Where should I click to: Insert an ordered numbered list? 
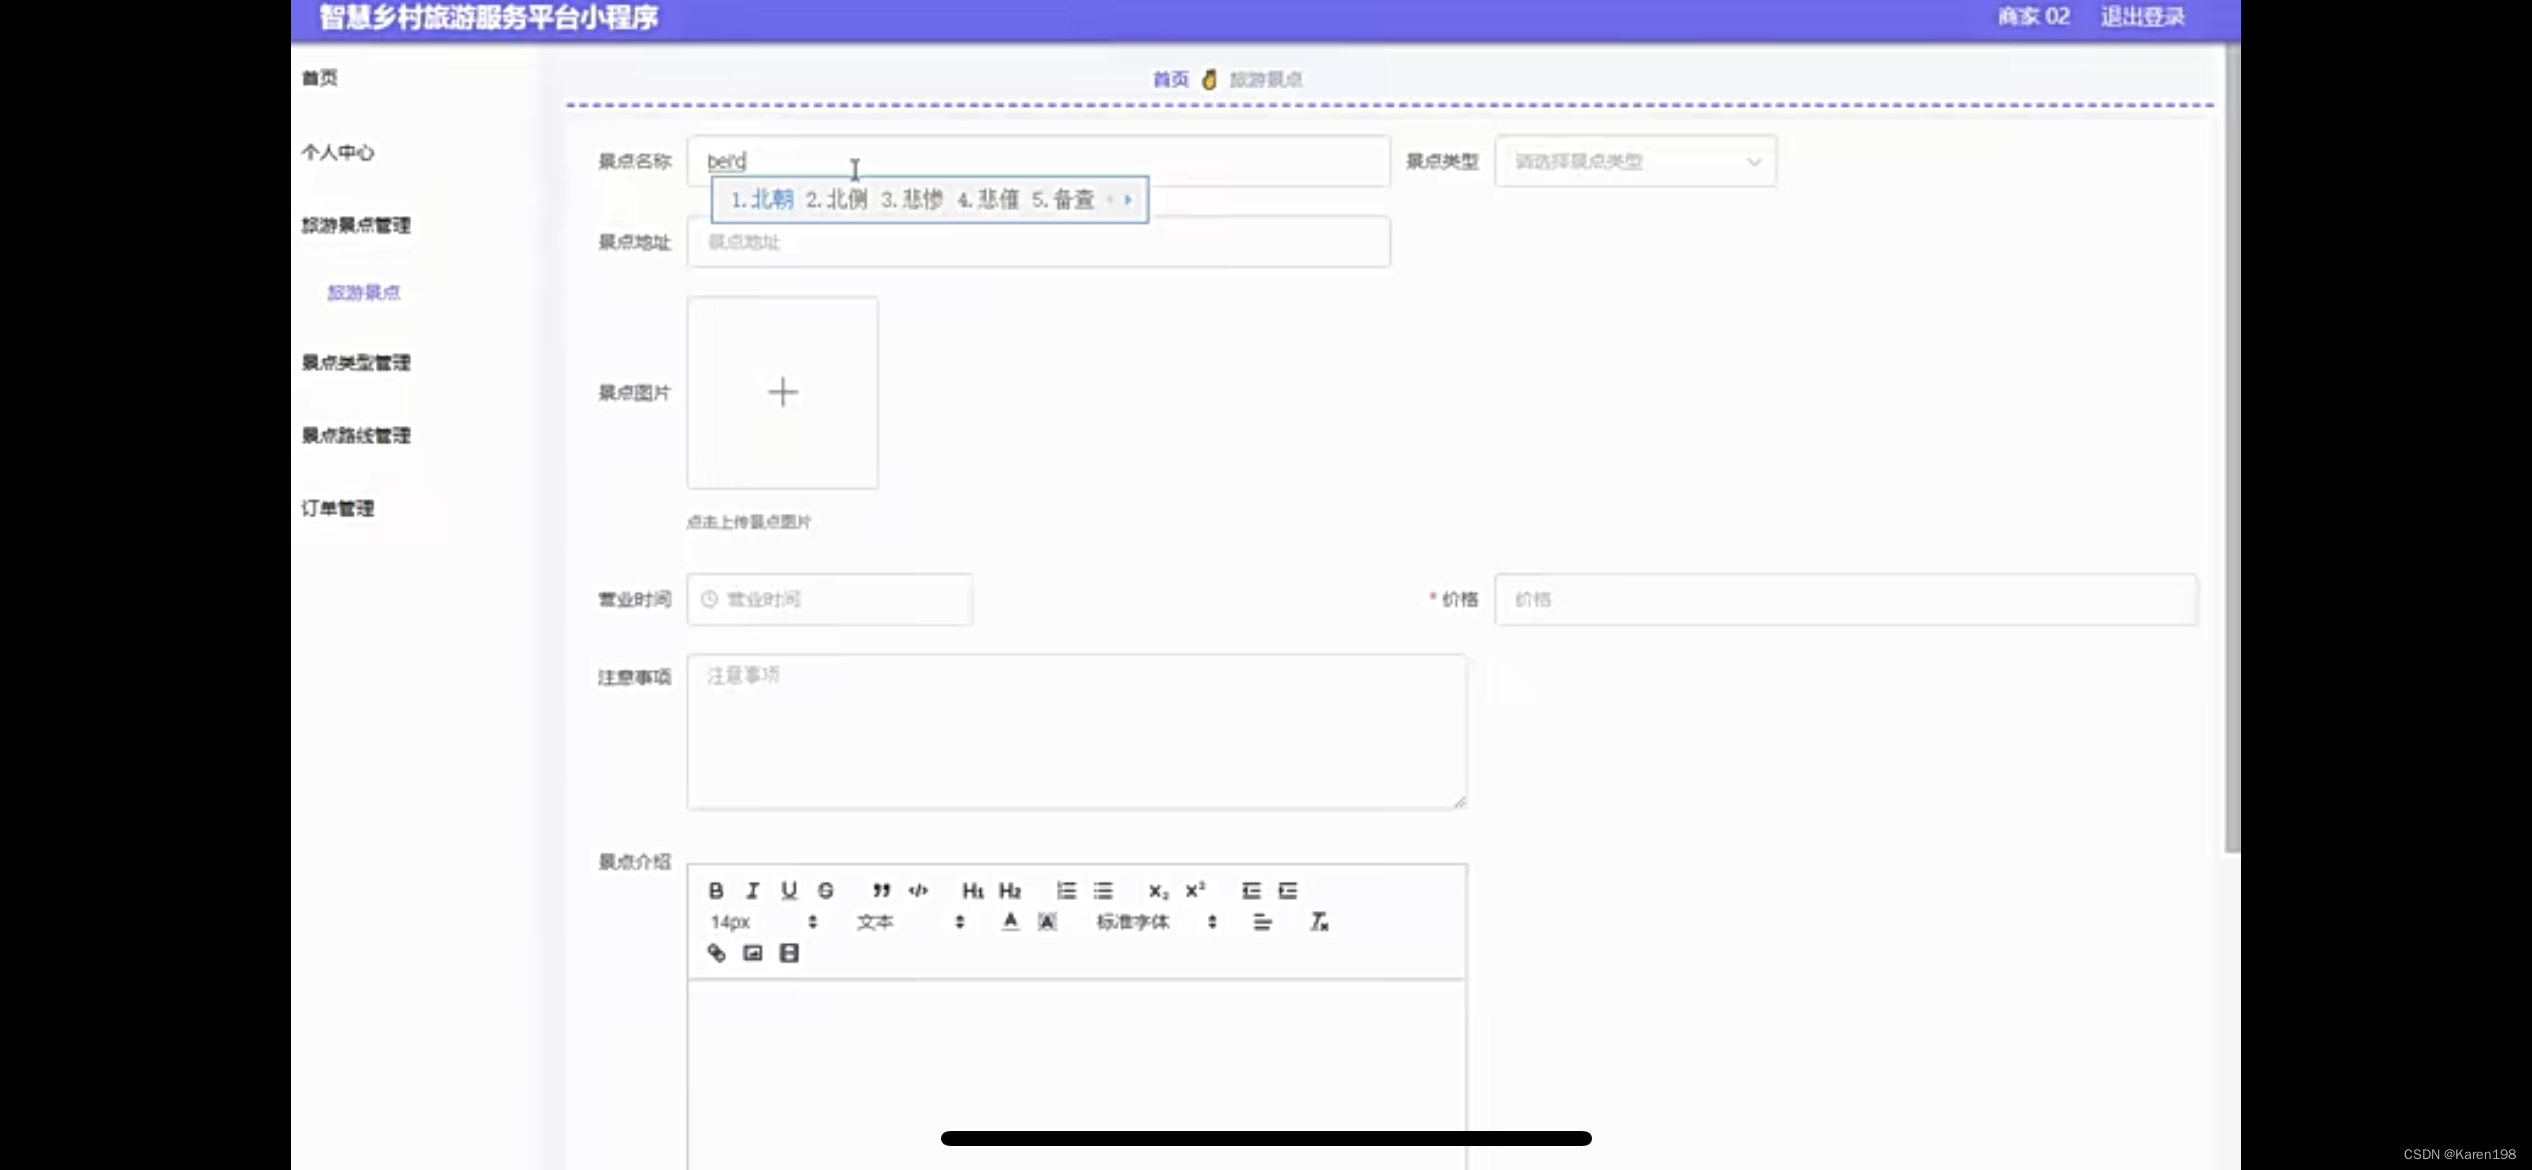click(1066, 890)
